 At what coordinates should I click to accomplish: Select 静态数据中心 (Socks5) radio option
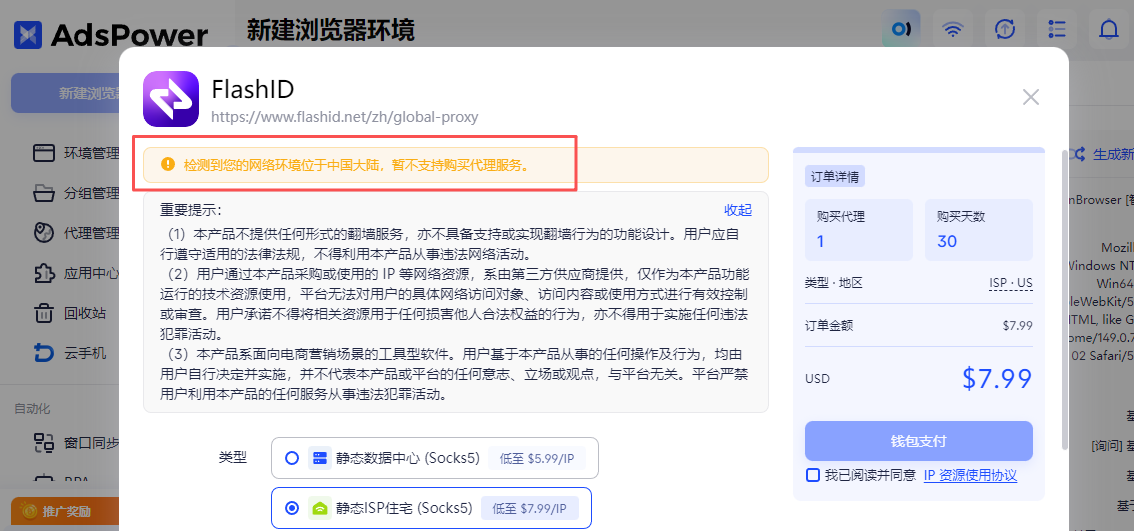(292, 458)
